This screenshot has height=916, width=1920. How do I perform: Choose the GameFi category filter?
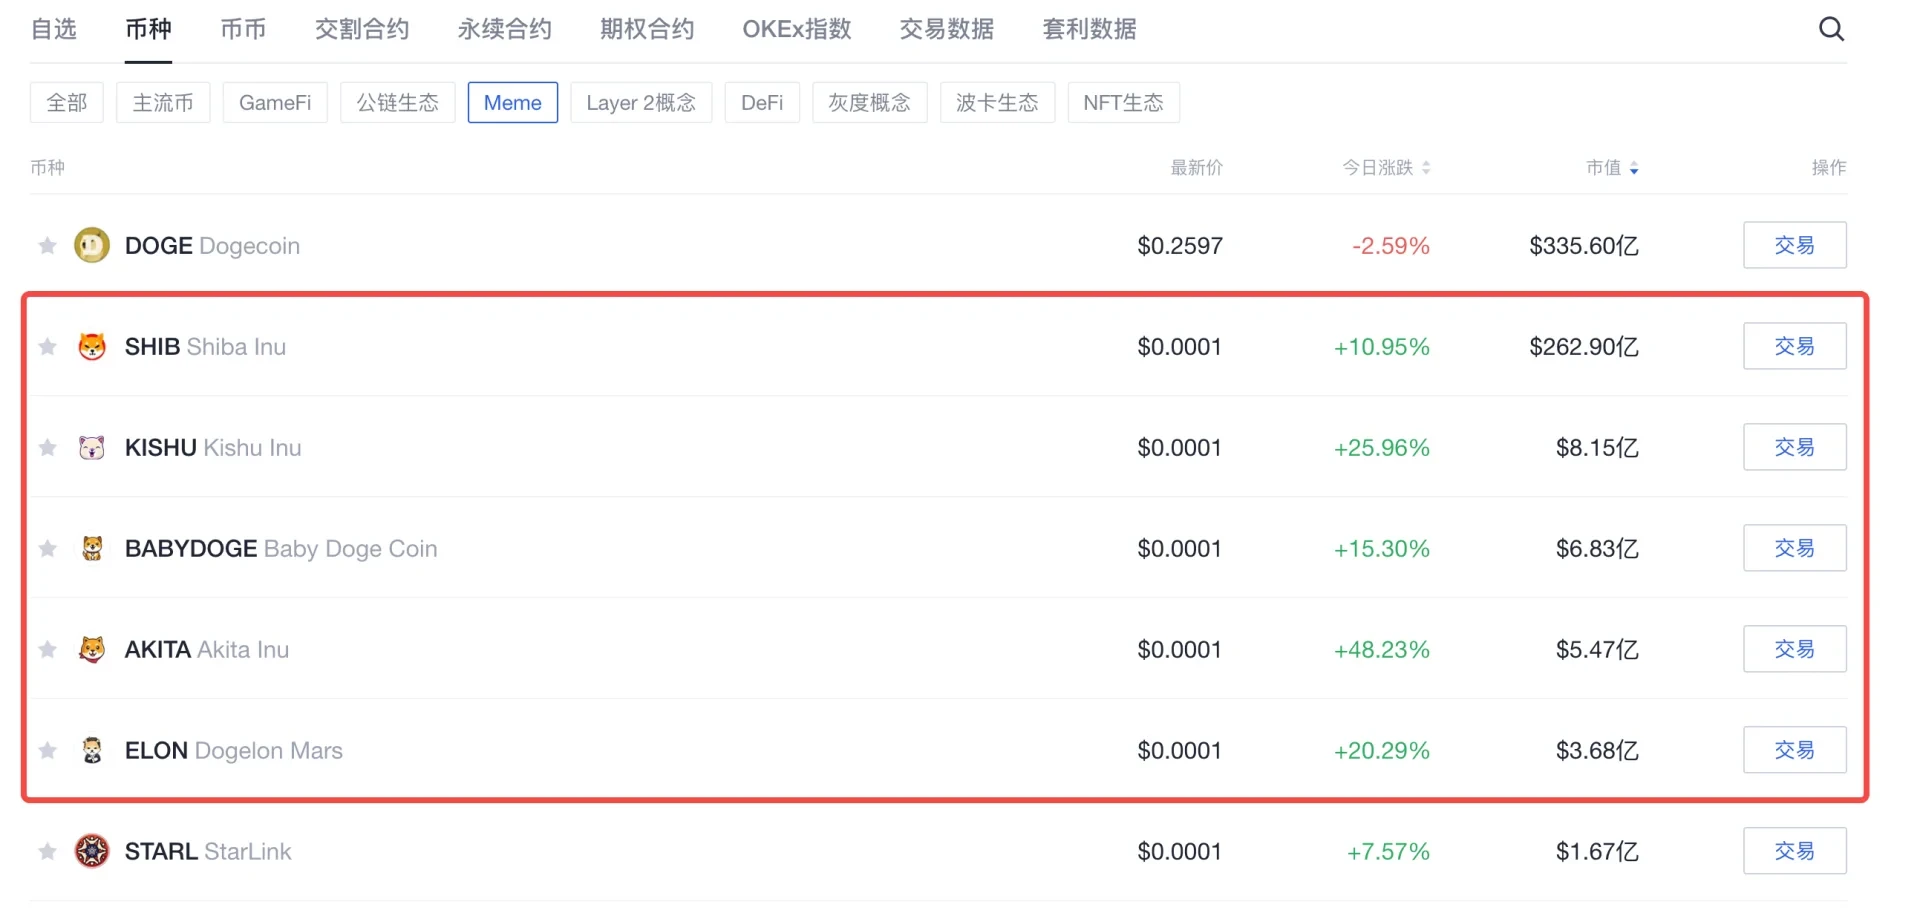pyautogui.click(x=275, y=103)
